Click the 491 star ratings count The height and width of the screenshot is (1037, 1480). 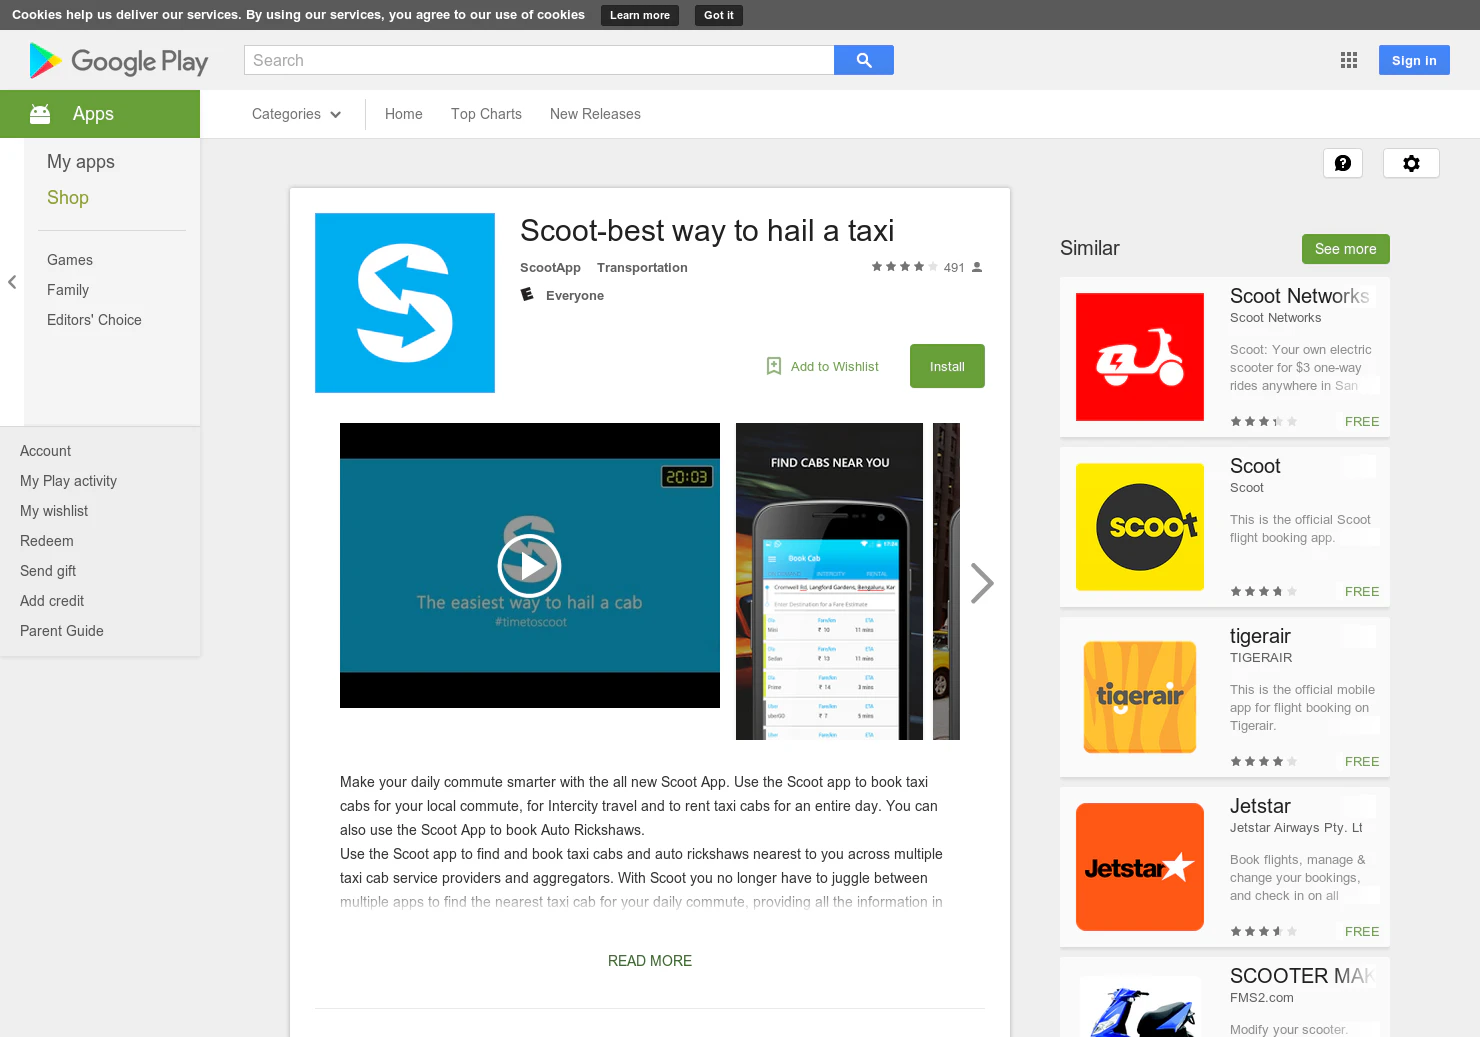pyautogui.click(x=954, y=267)
